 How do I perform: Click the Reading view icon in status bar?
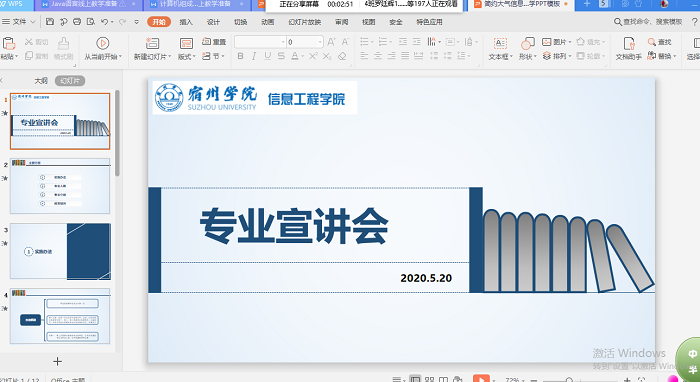click(x=443, y=379)
